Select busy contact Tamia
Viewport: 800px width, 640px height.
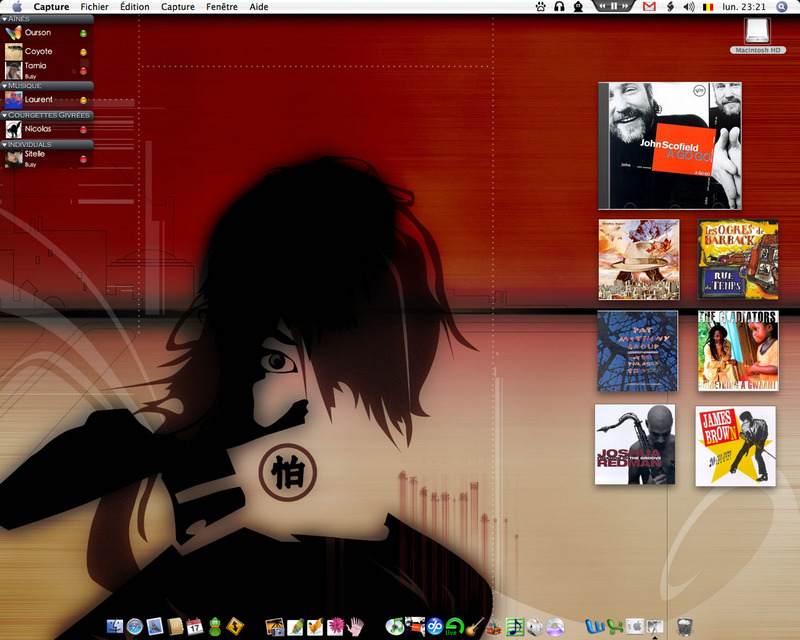tap(46, 70)
